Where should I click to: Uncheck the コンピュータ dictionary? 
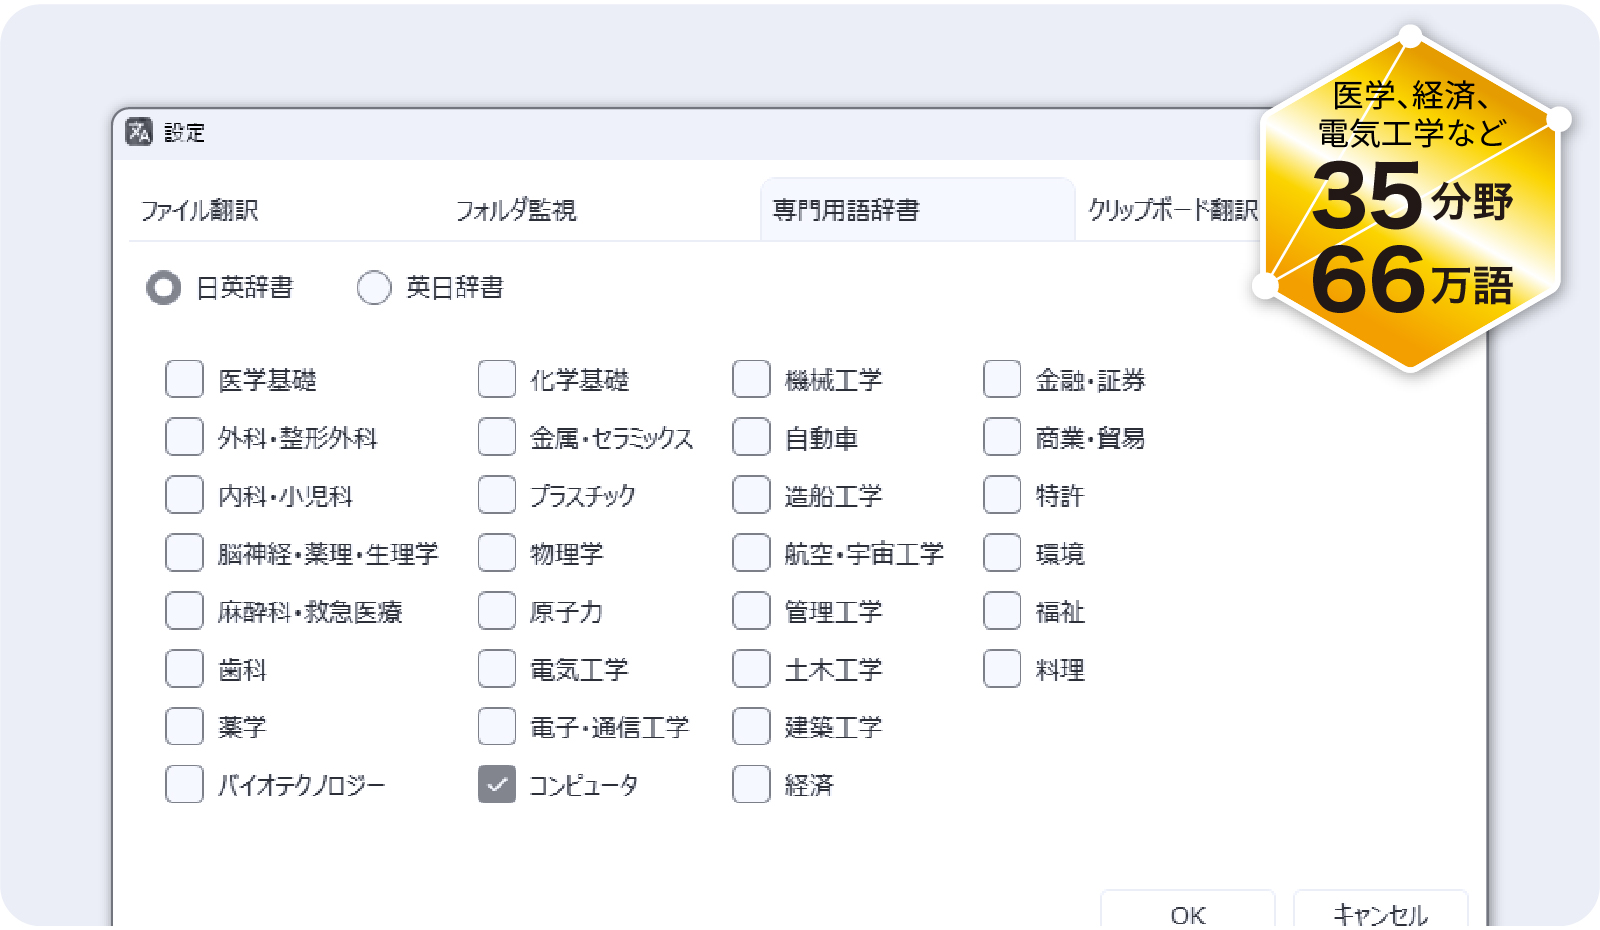[x=496, y=785]
